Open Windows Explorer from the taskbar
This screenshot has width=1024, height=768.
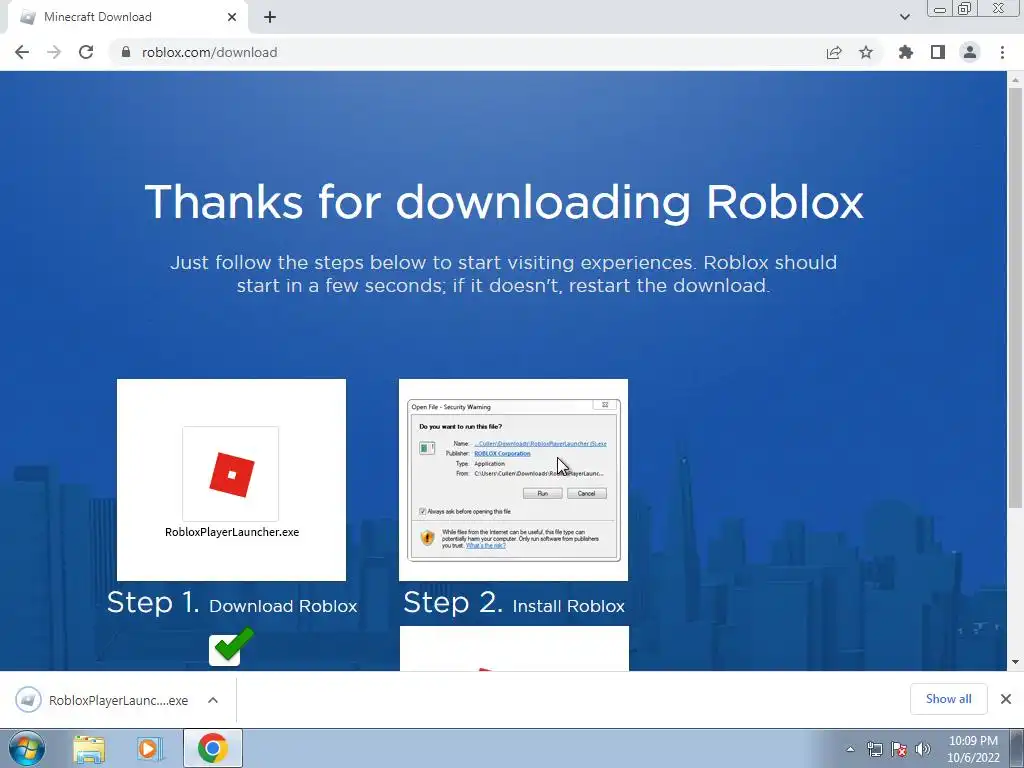(89, 749)
